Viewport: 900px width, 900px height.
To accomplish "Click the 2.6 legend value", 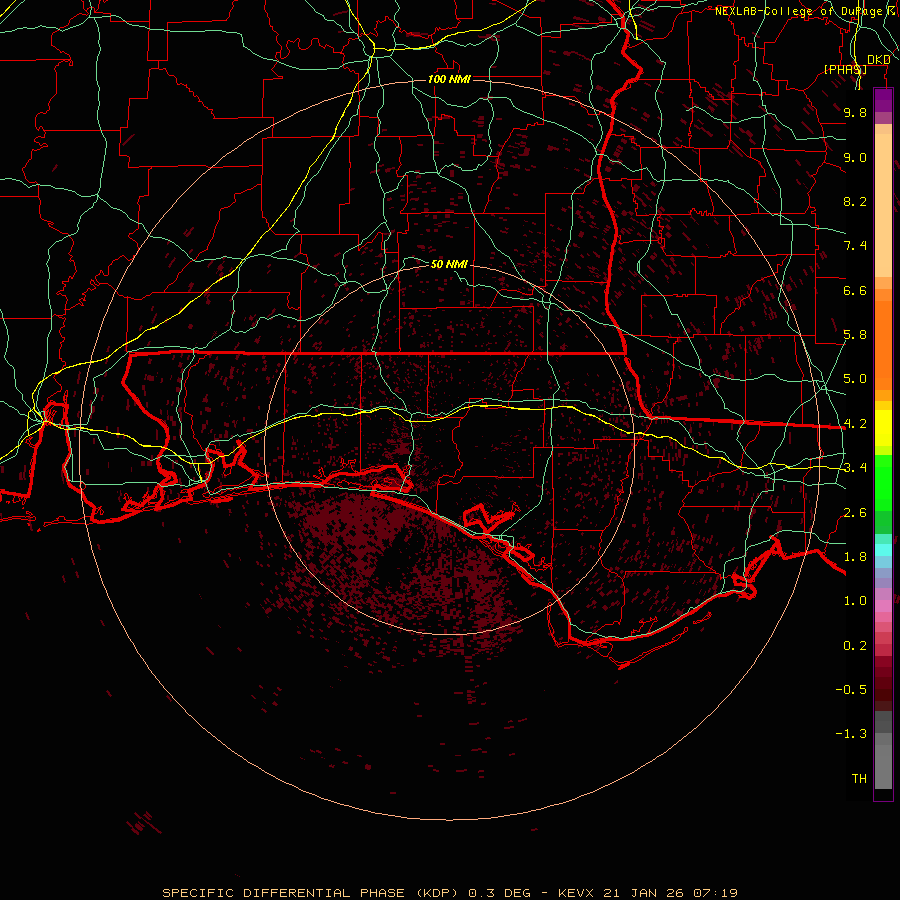I will (855, 513).
